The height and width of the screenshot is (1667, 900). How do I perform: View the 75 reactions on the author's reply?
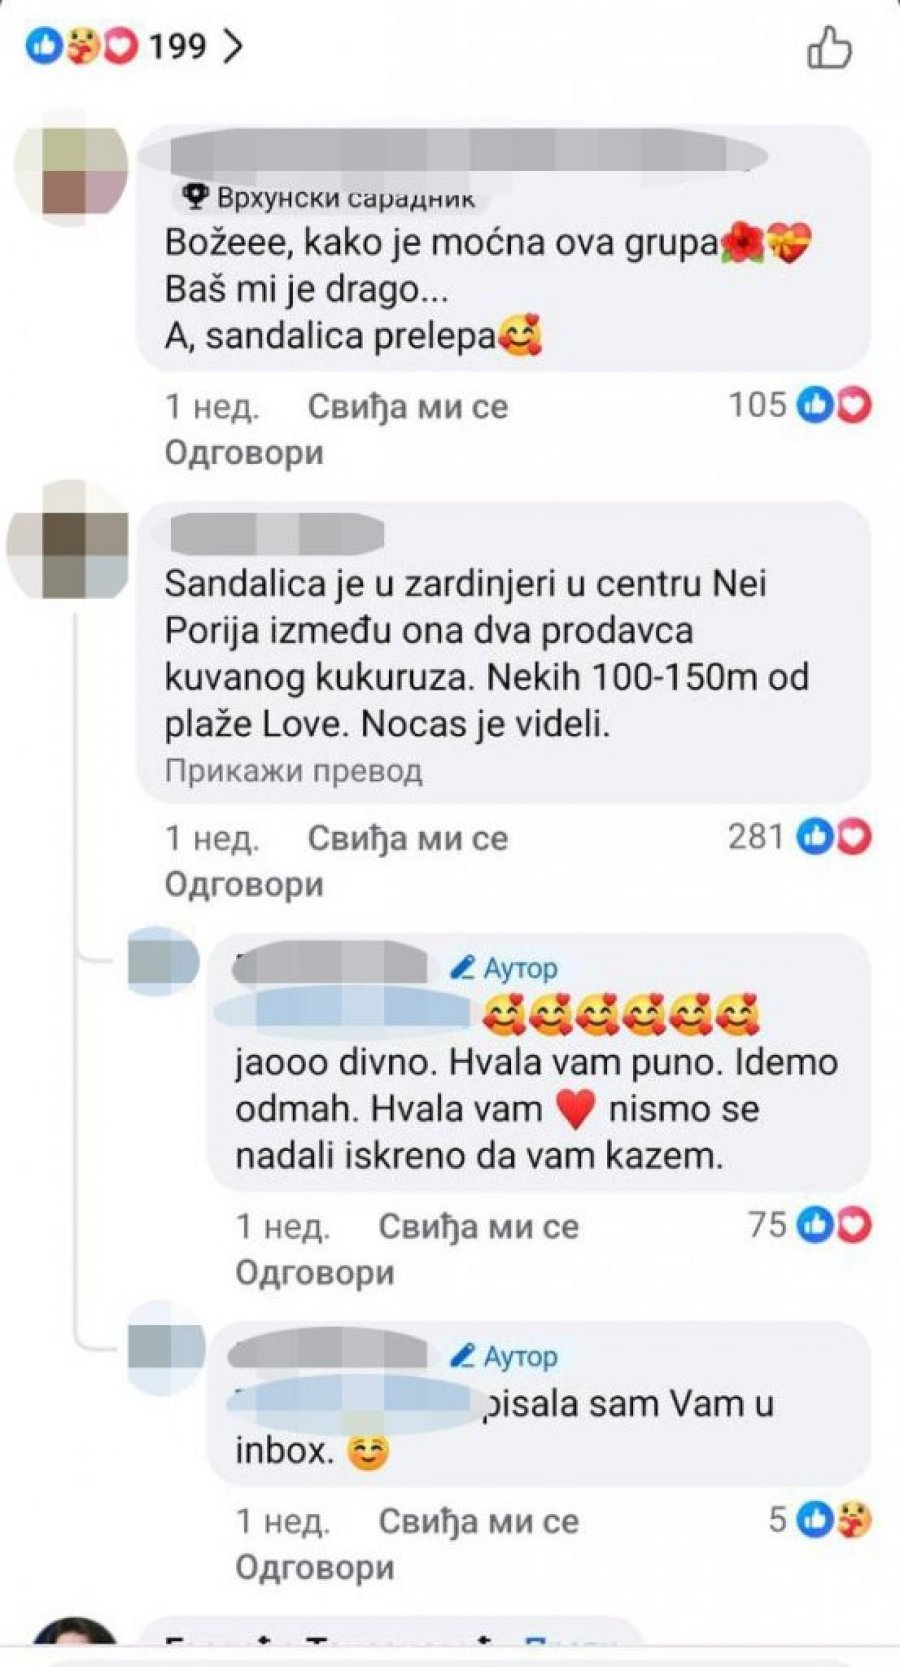(809, 1225)
